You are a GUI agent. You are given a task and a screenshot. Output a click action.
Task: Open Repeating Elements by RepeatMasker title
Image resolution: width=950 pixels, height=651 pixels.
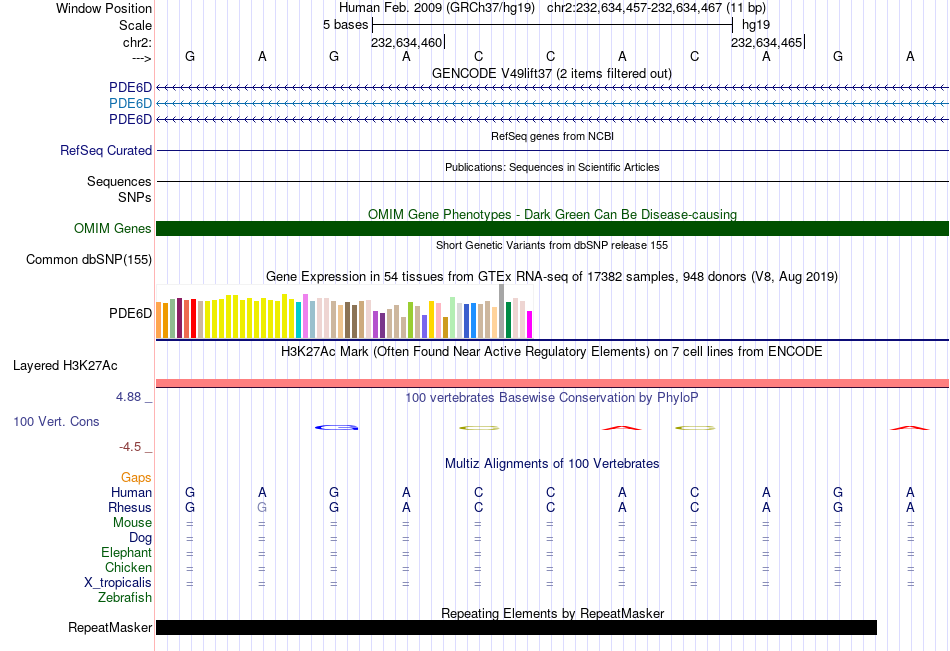point(552,613)
